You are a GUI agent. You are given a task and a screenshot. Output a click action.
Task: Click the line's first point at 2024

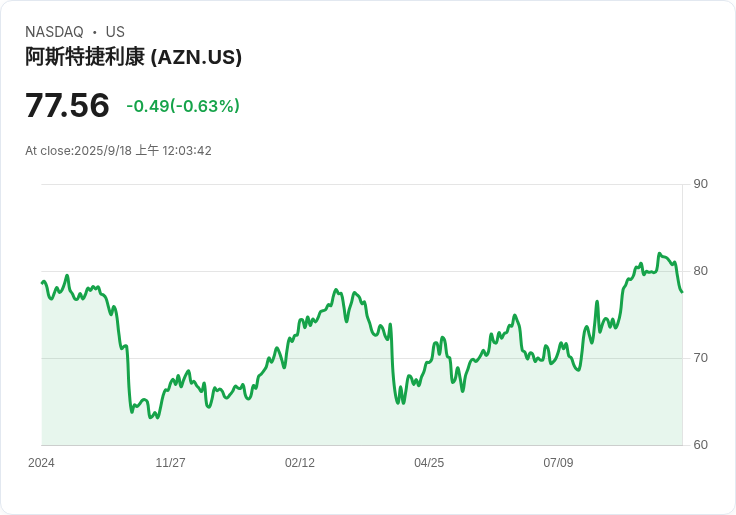42,283
